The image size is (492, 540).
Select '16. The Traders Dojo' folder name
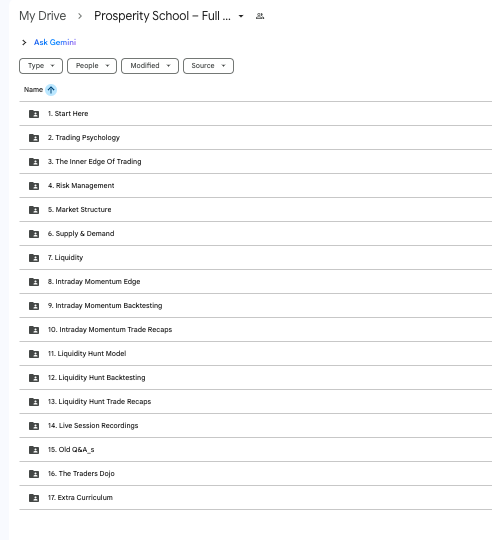pyautogui.click(x=81, y=474)
